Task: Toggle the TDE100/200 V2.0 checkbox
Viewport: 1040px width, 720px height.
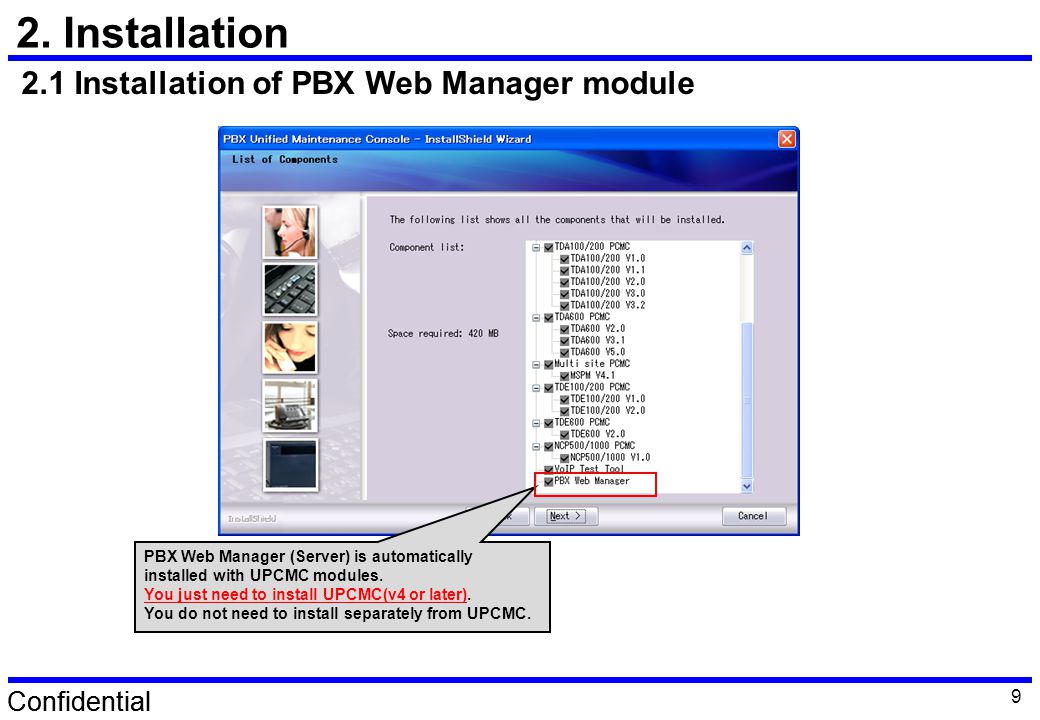Action: pos(564,411)
